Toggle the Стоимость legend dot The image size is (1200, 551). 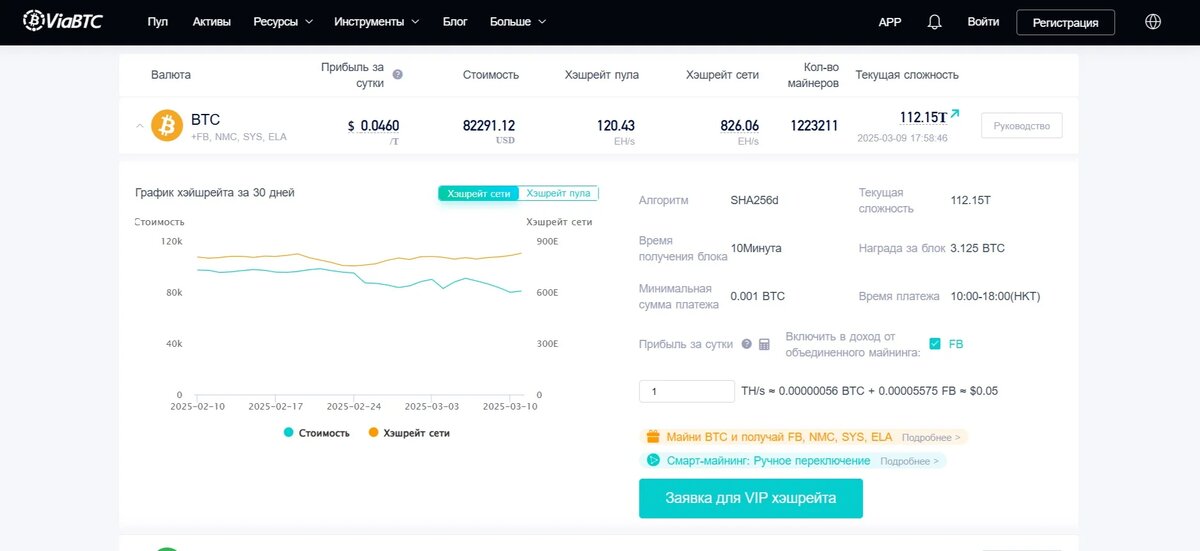click(289, 433)
